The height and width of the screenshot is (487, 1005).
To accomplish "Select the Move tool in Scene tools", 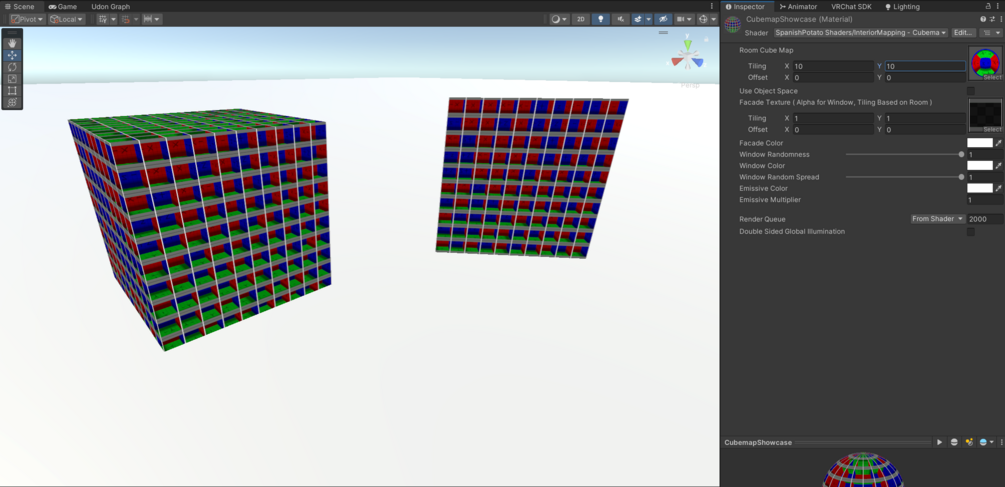I will 12,55.
